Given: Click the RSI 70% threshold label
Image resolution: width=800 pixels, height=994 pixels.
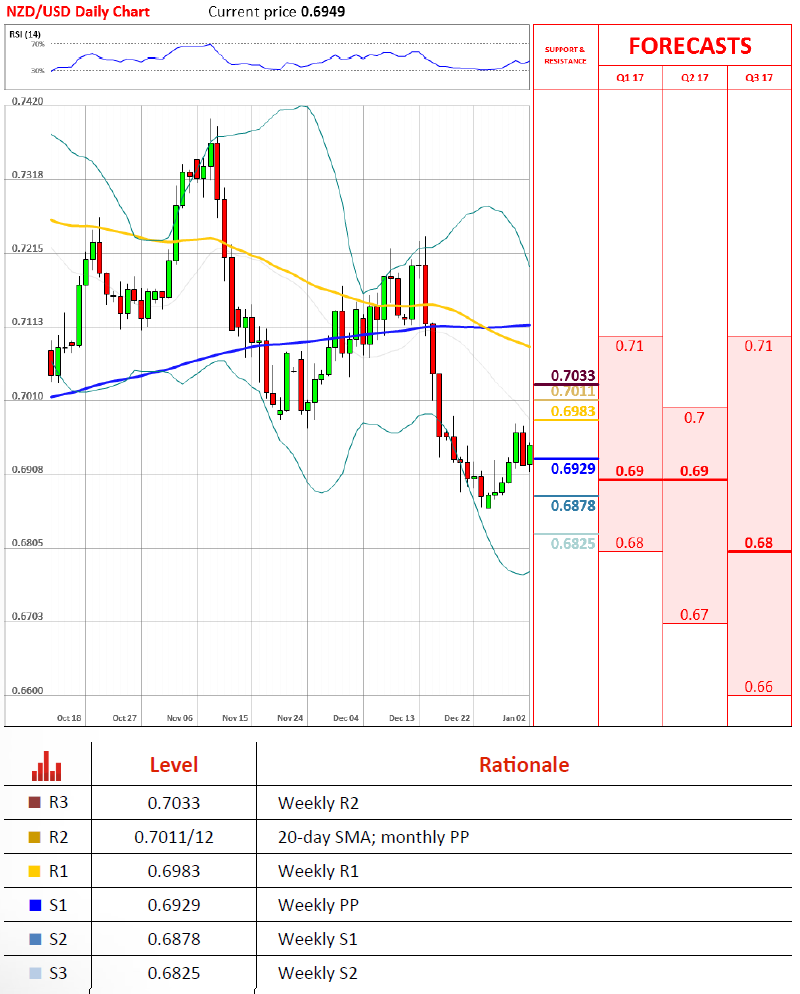Looking at the screenshot, I should point(38,44).
